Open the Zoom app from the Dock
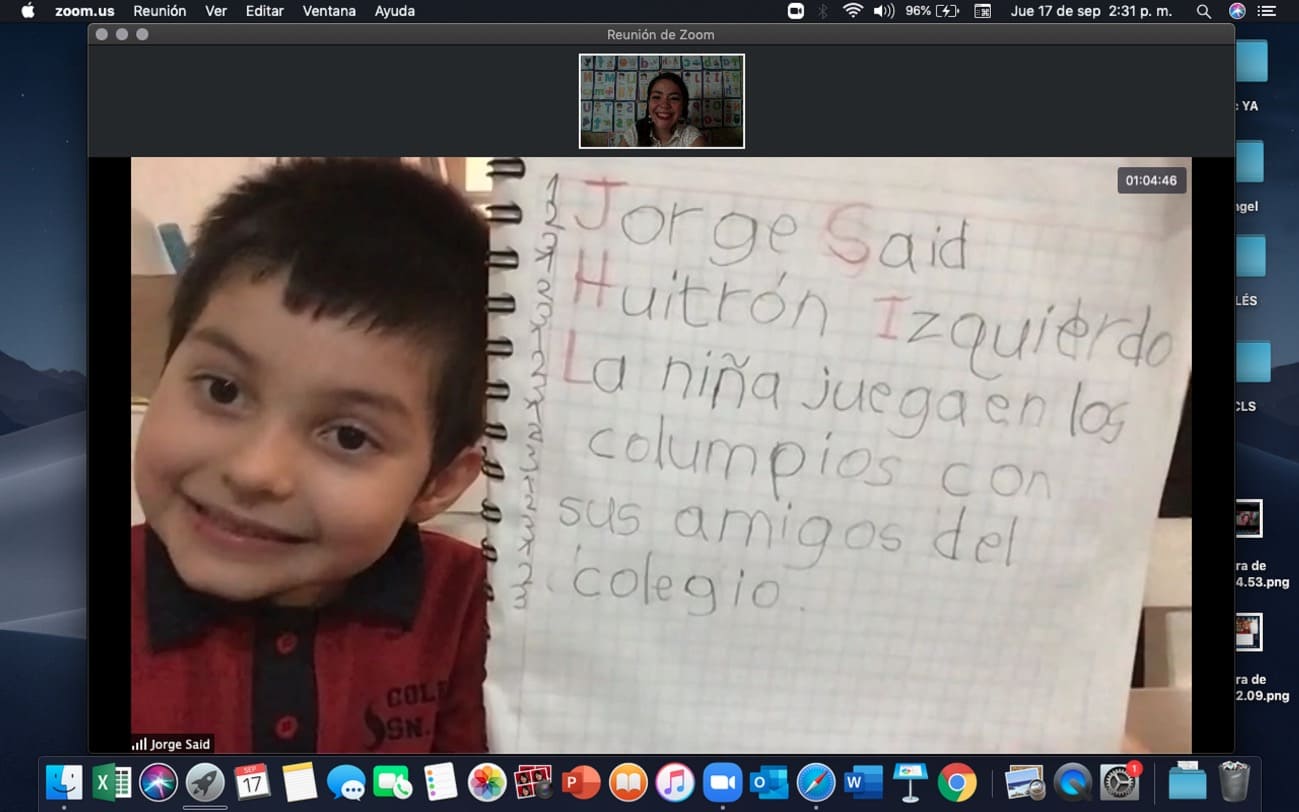 (x=722, y=784)
